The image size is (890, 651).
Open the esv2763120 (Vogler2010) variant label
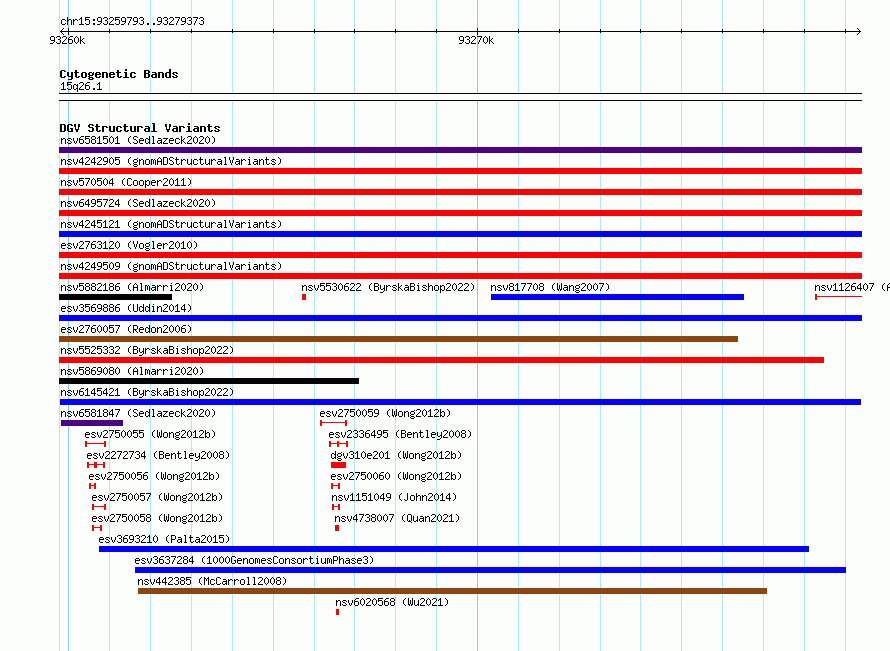(129, 245)
